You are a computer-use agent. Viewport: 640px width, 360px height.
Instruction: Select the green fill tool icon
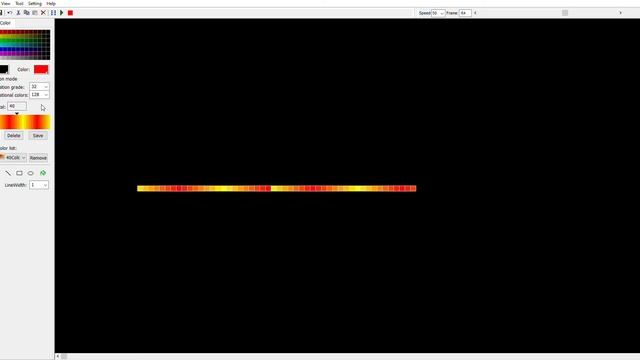(x=43, y=173)
